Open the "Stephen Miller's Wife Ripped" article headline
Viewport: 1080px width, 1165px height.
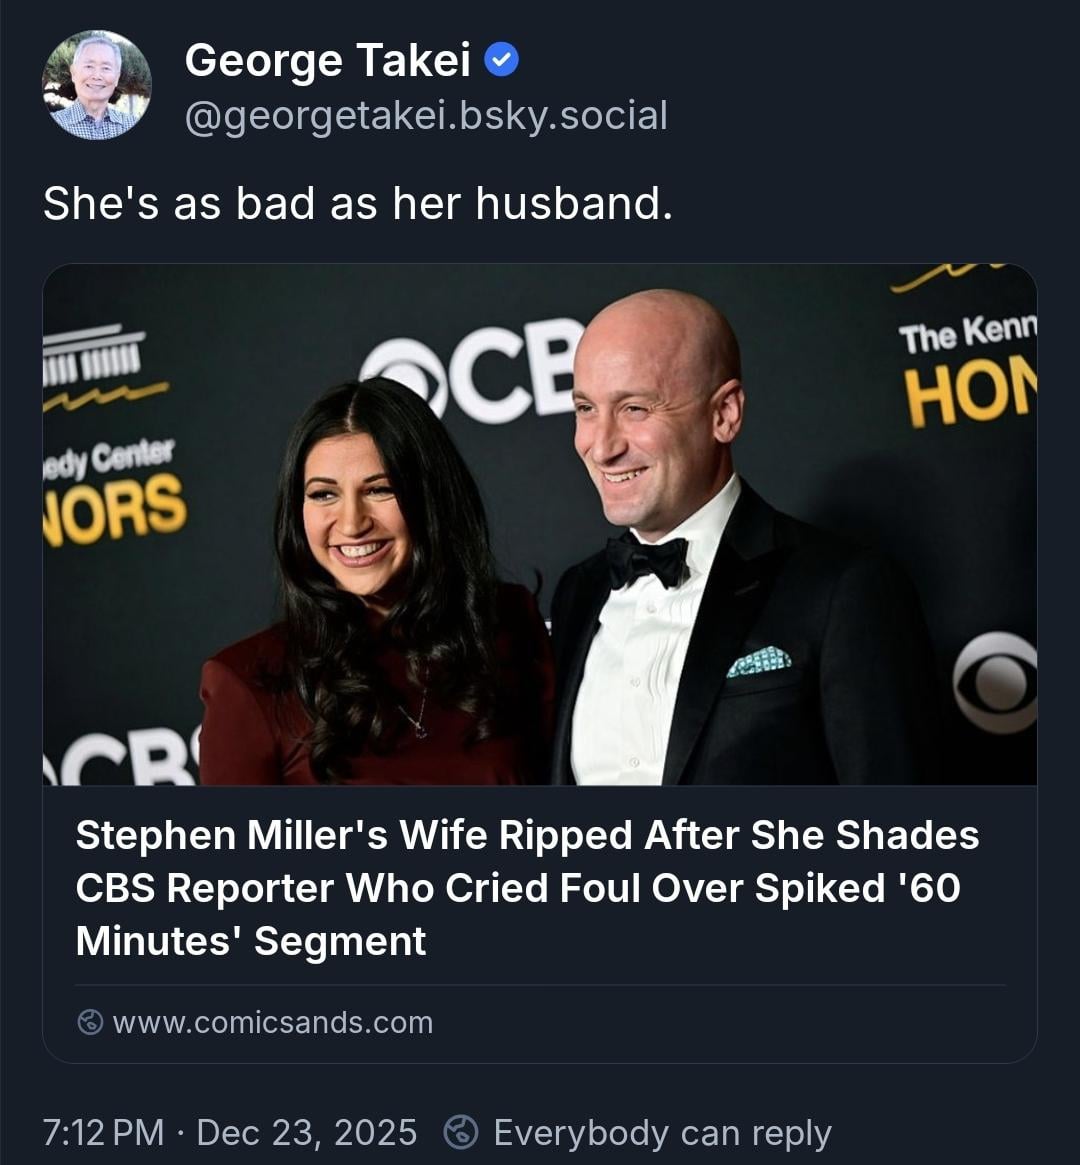(527, 888)
